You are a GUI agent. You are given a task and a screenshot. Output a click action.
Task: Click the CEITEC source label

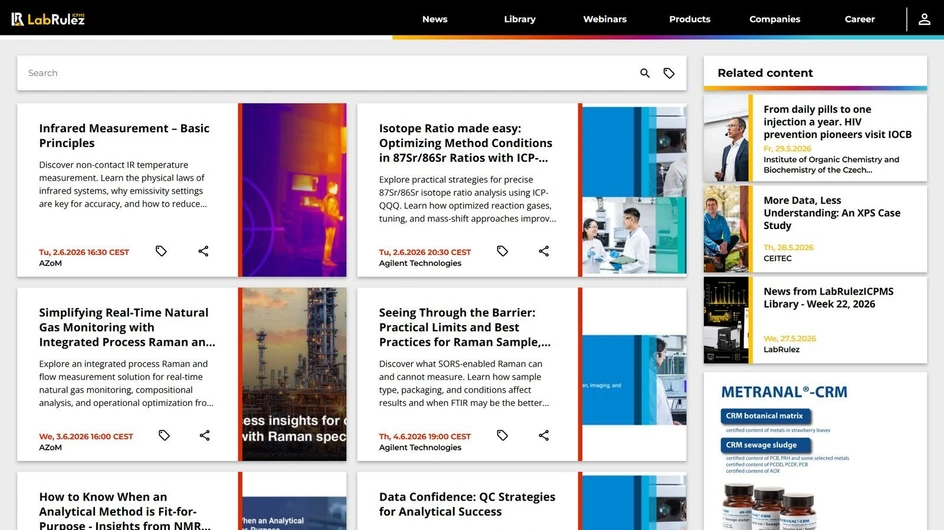[x=778, y=258]
